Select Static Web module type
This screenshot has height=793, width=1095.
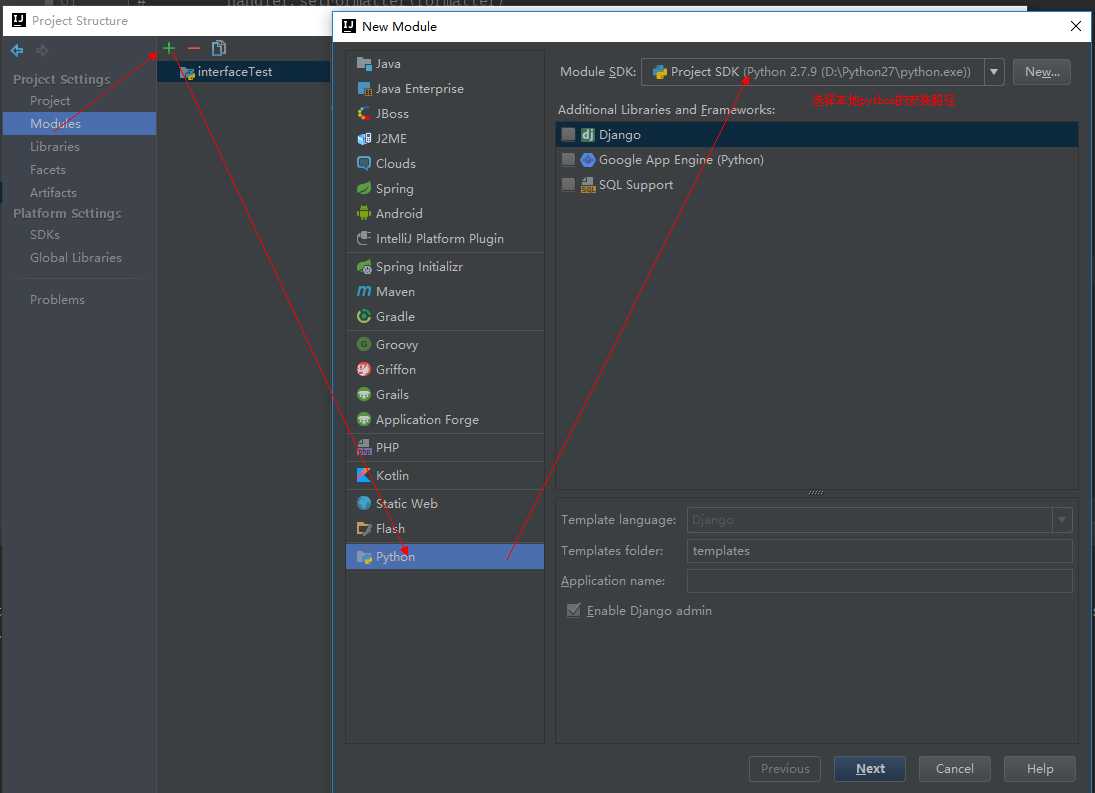pyautogui.click(x=445, y=503)
